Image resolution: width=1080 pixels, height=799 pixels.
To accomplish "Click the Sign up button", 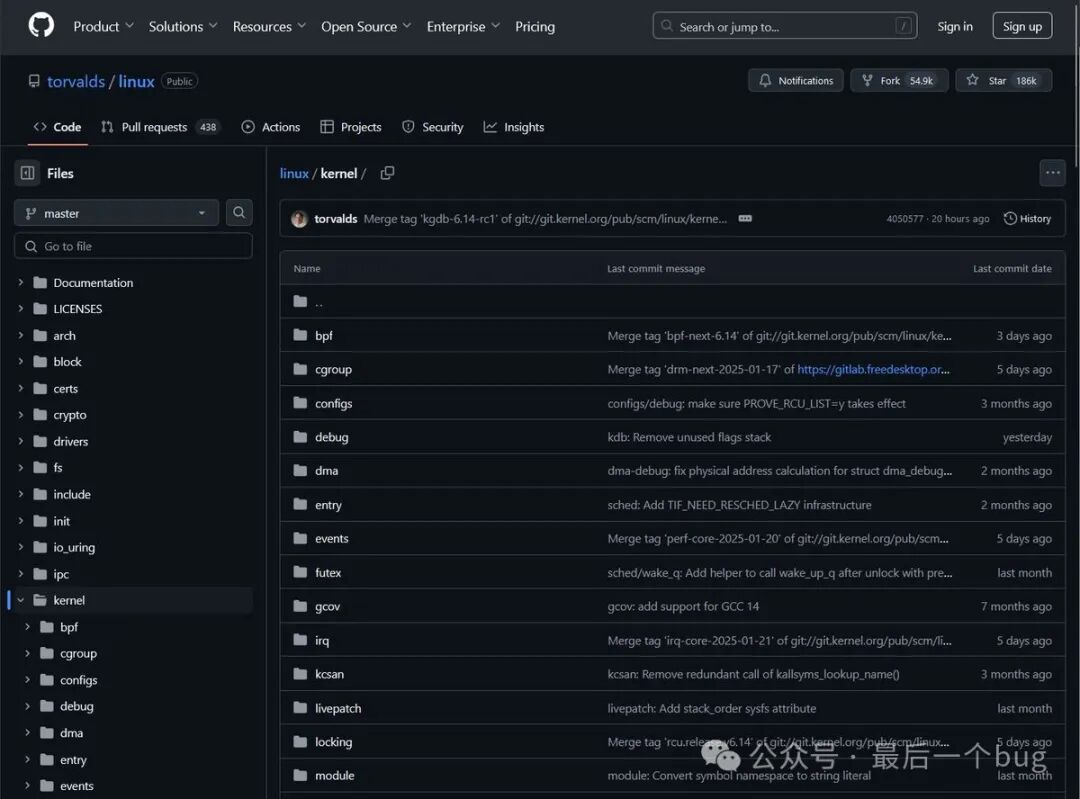I will click(x=1022, y=26).
